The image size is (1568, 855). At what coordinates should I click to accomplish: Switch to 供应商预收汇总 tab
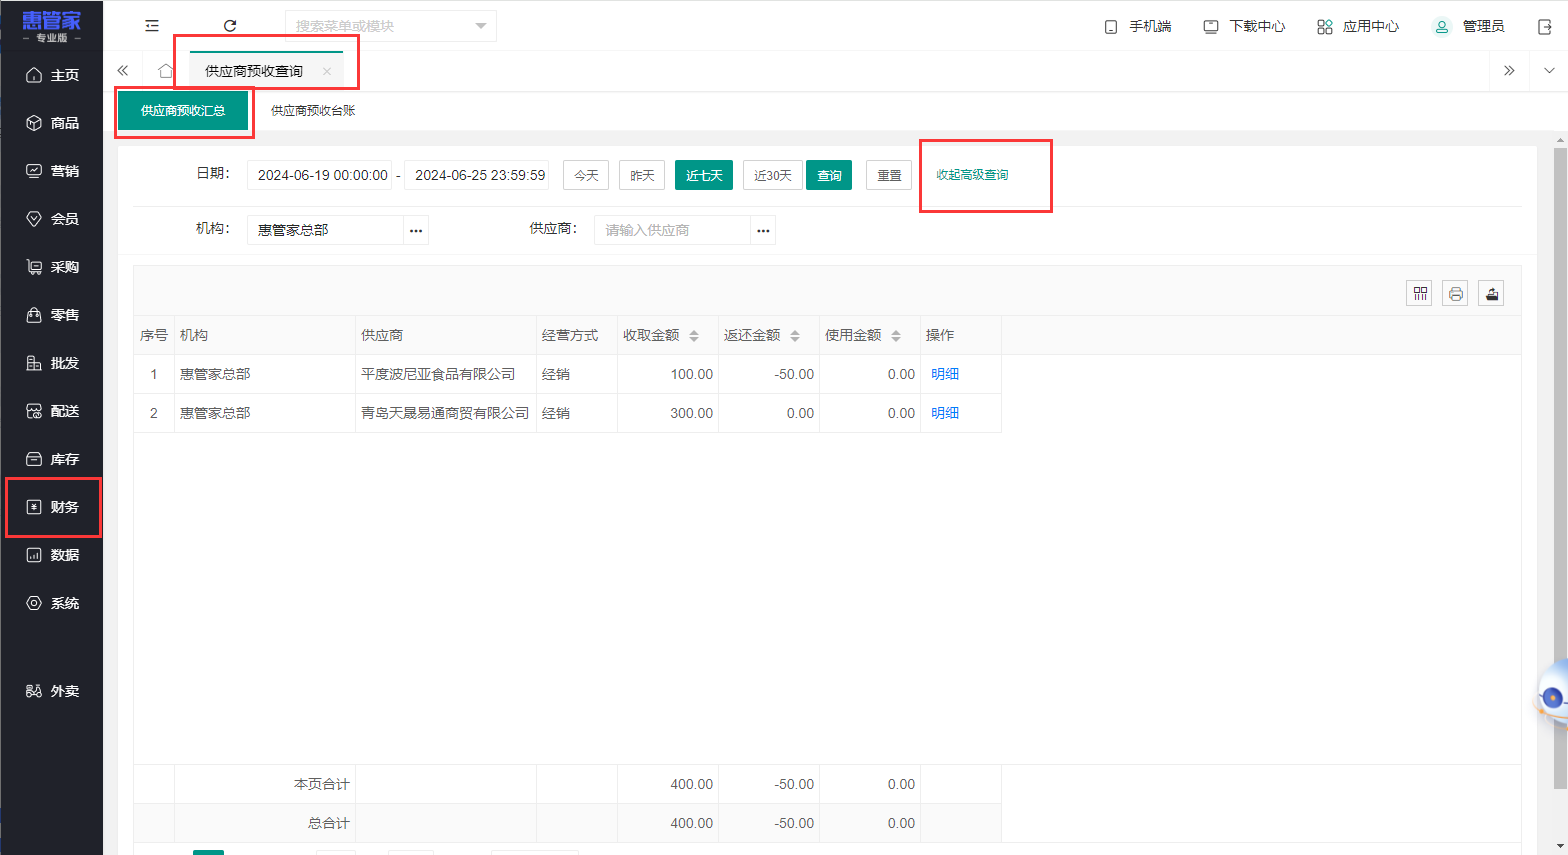(183, 111)
